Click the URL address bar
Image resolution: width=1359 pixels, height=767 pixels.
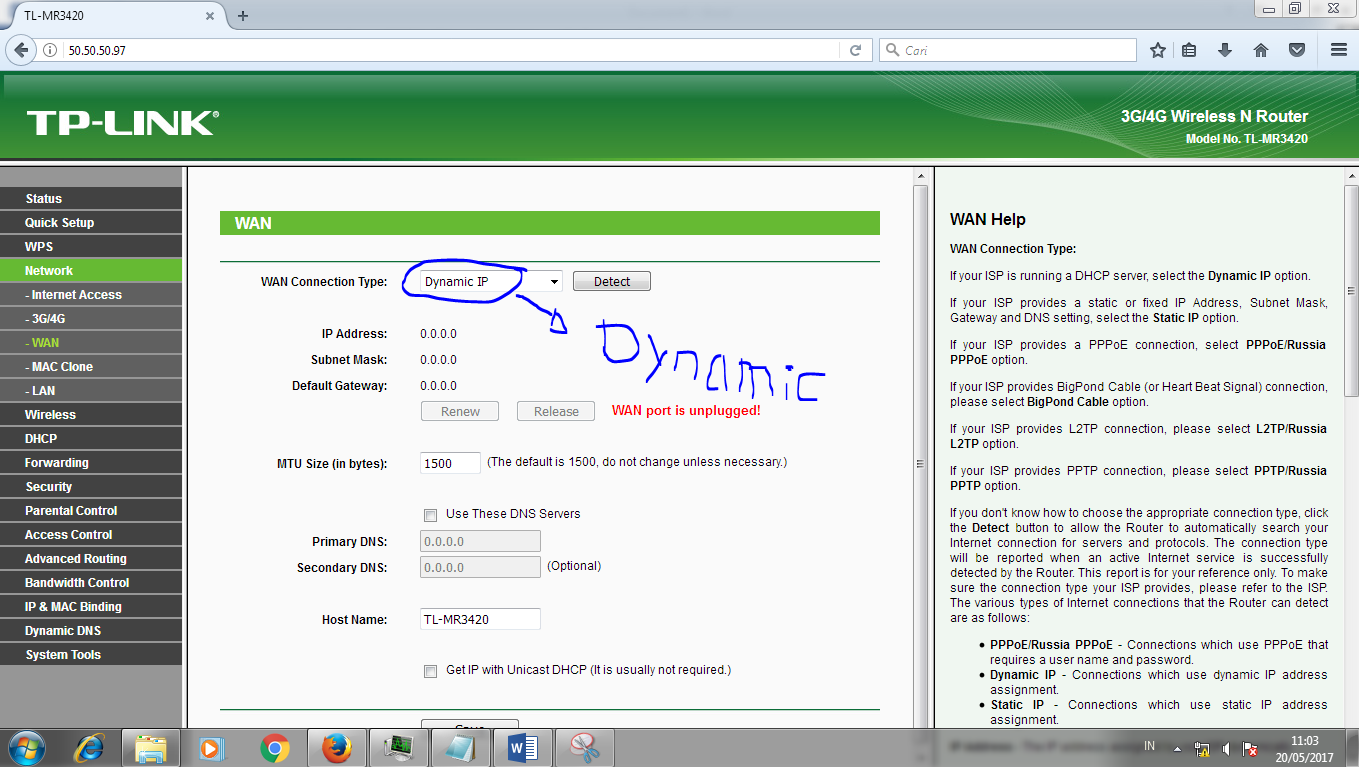point(450,50)
